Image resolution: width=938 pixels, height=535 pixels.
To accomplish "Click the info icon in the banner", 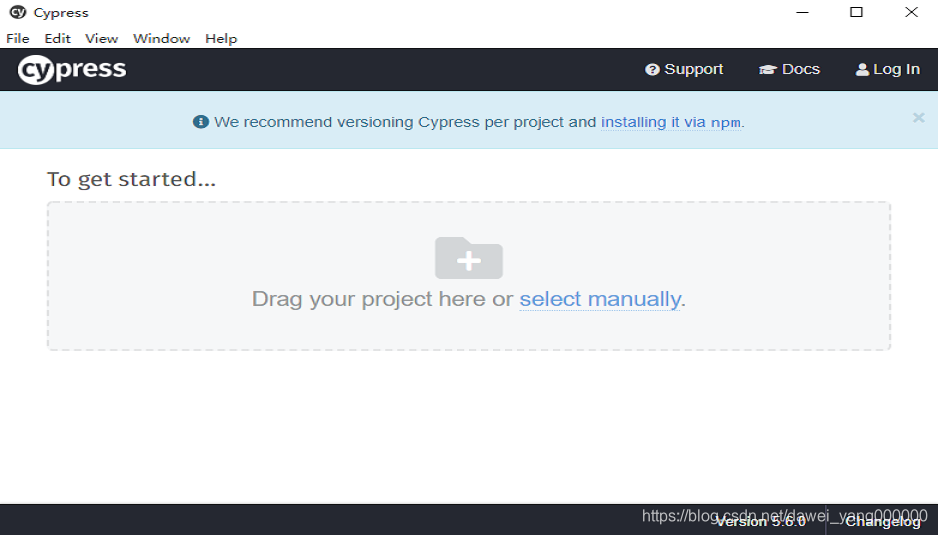I will (200, 122).
